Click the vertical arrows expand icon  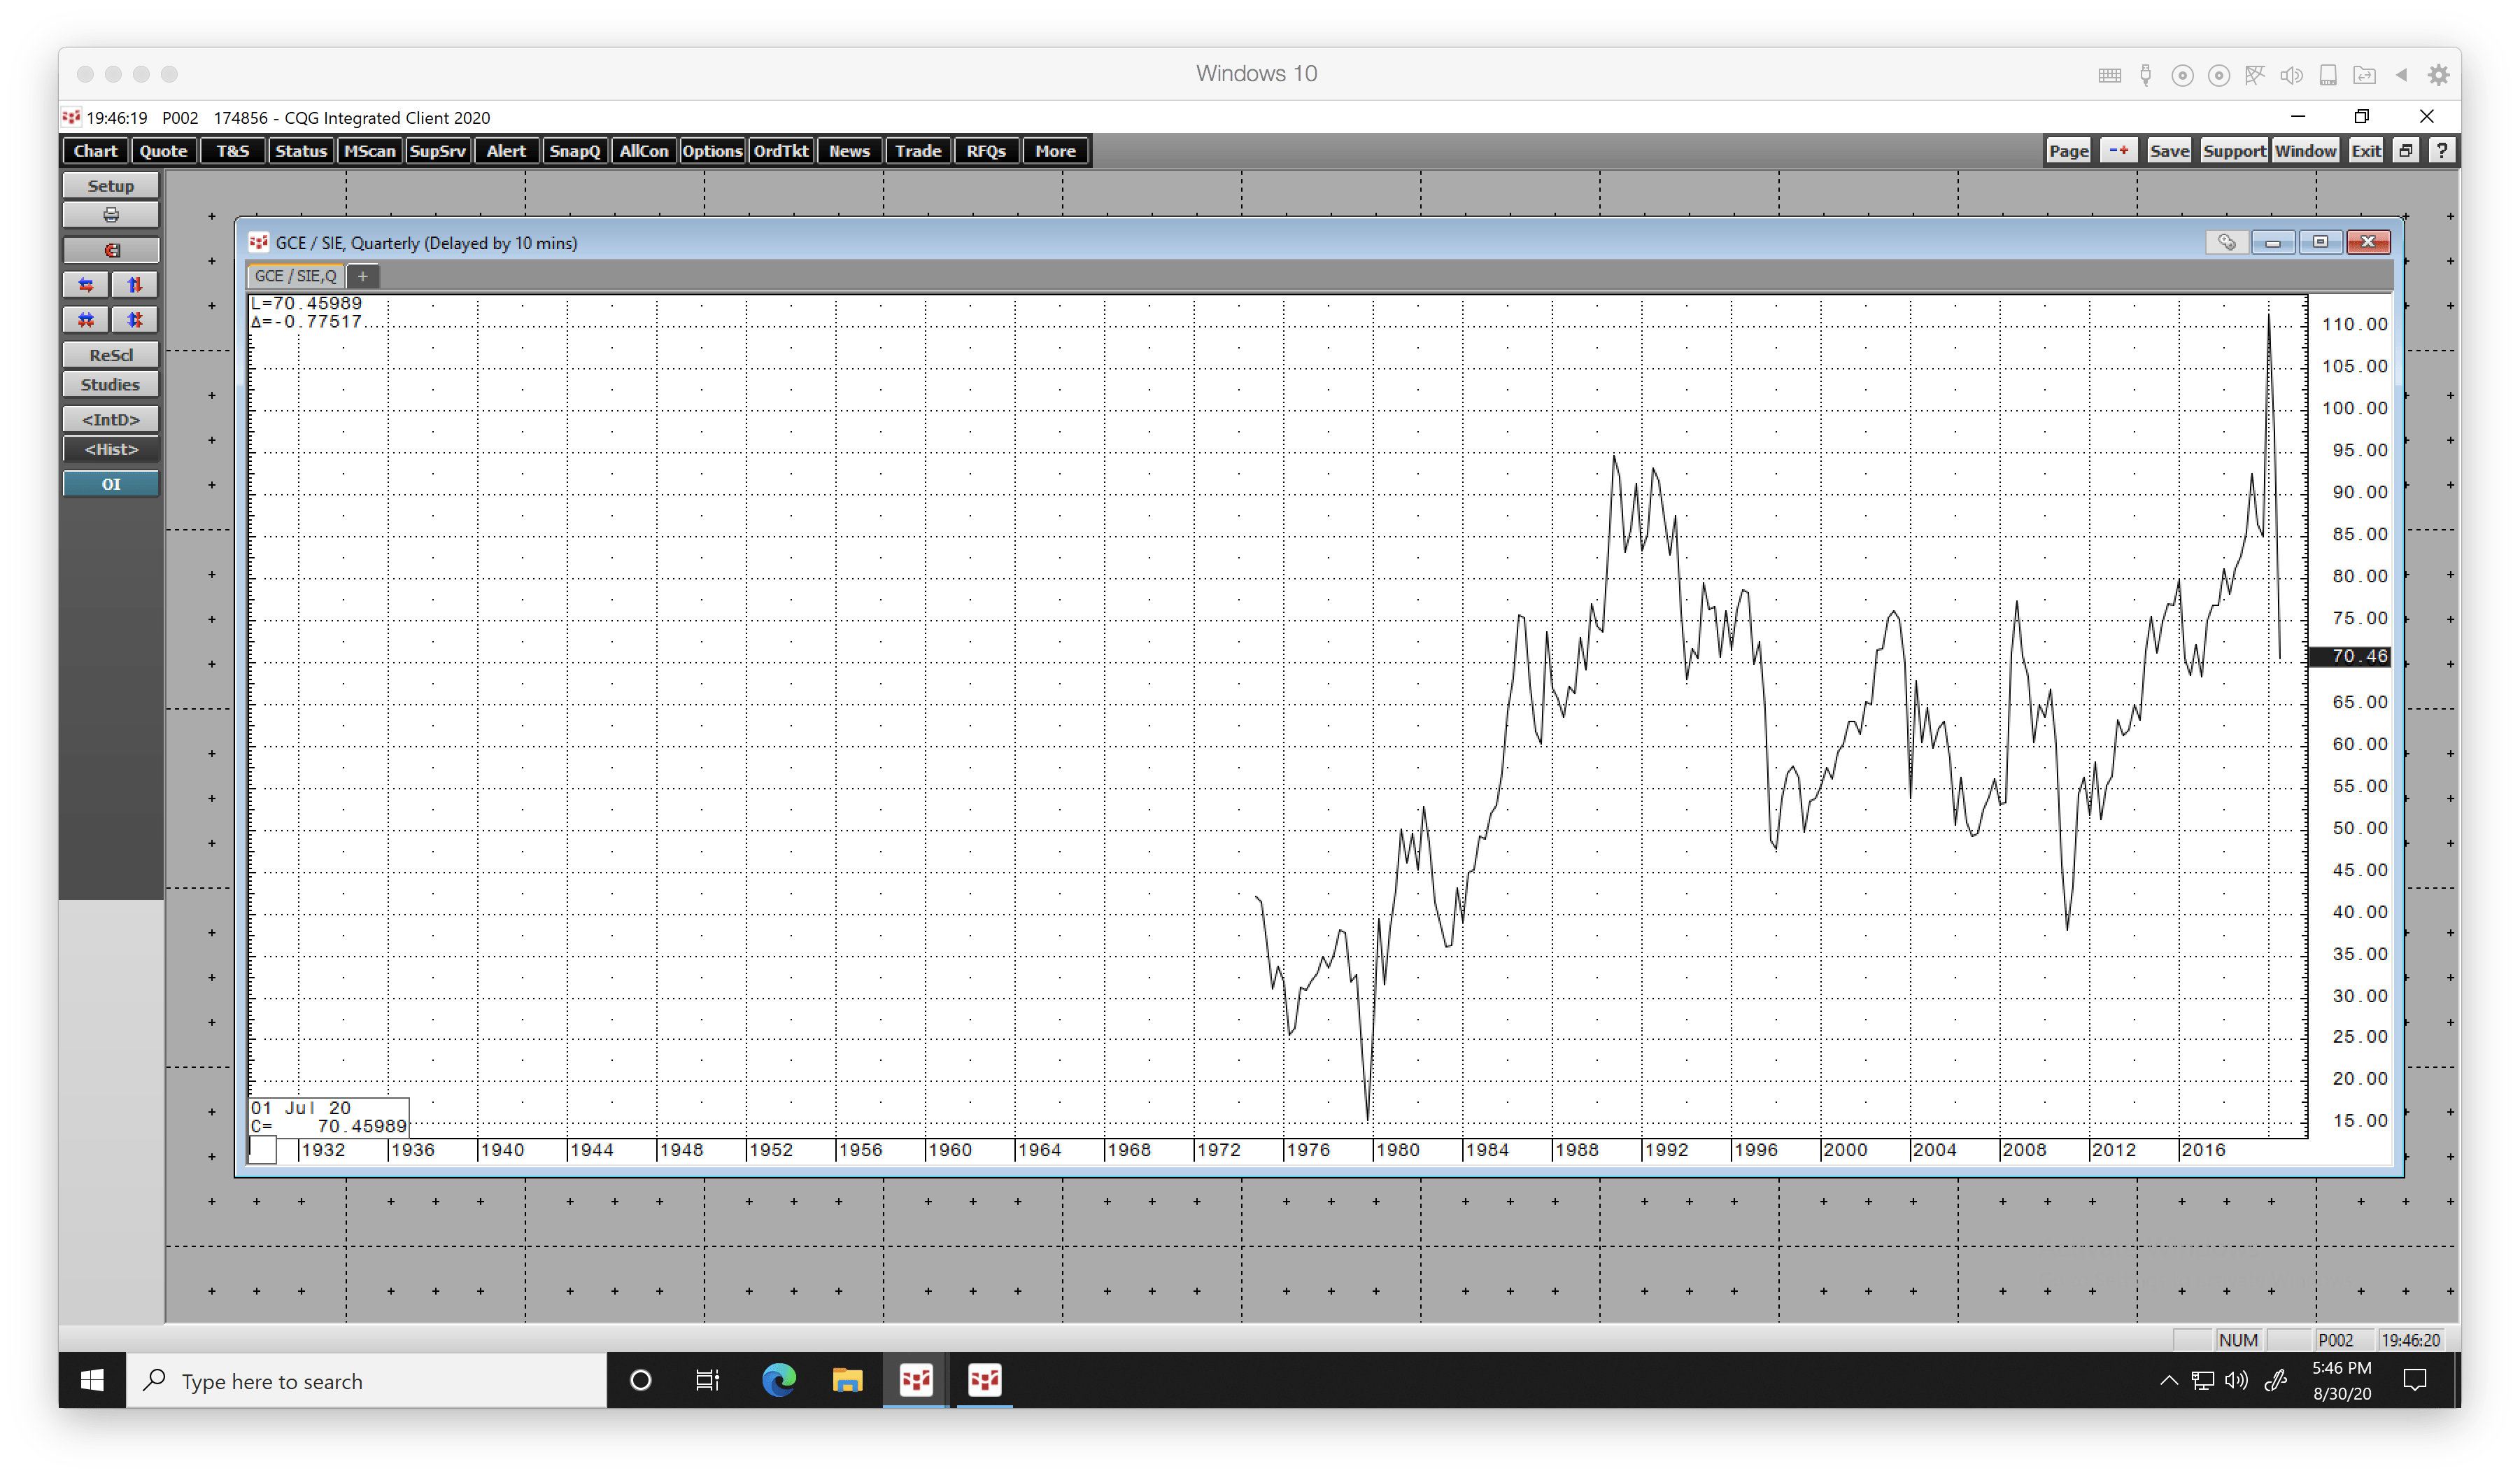[135, 285]
